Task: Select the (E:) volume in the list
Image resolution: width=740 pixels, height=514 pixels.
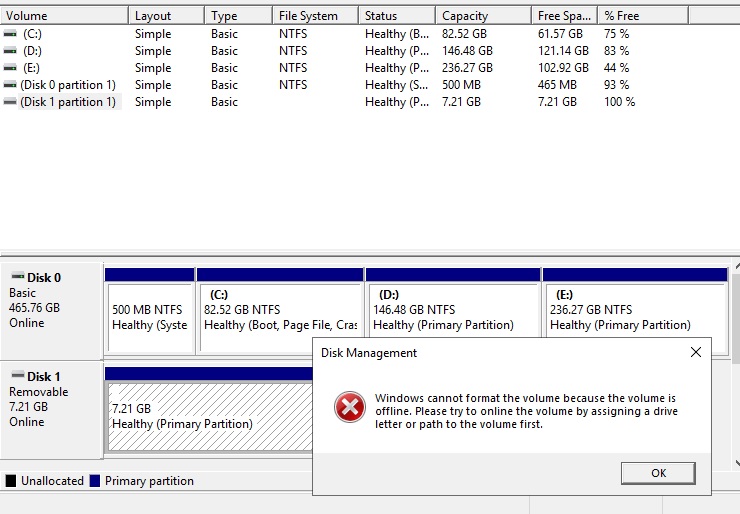Action: click(x=31, y=68)
